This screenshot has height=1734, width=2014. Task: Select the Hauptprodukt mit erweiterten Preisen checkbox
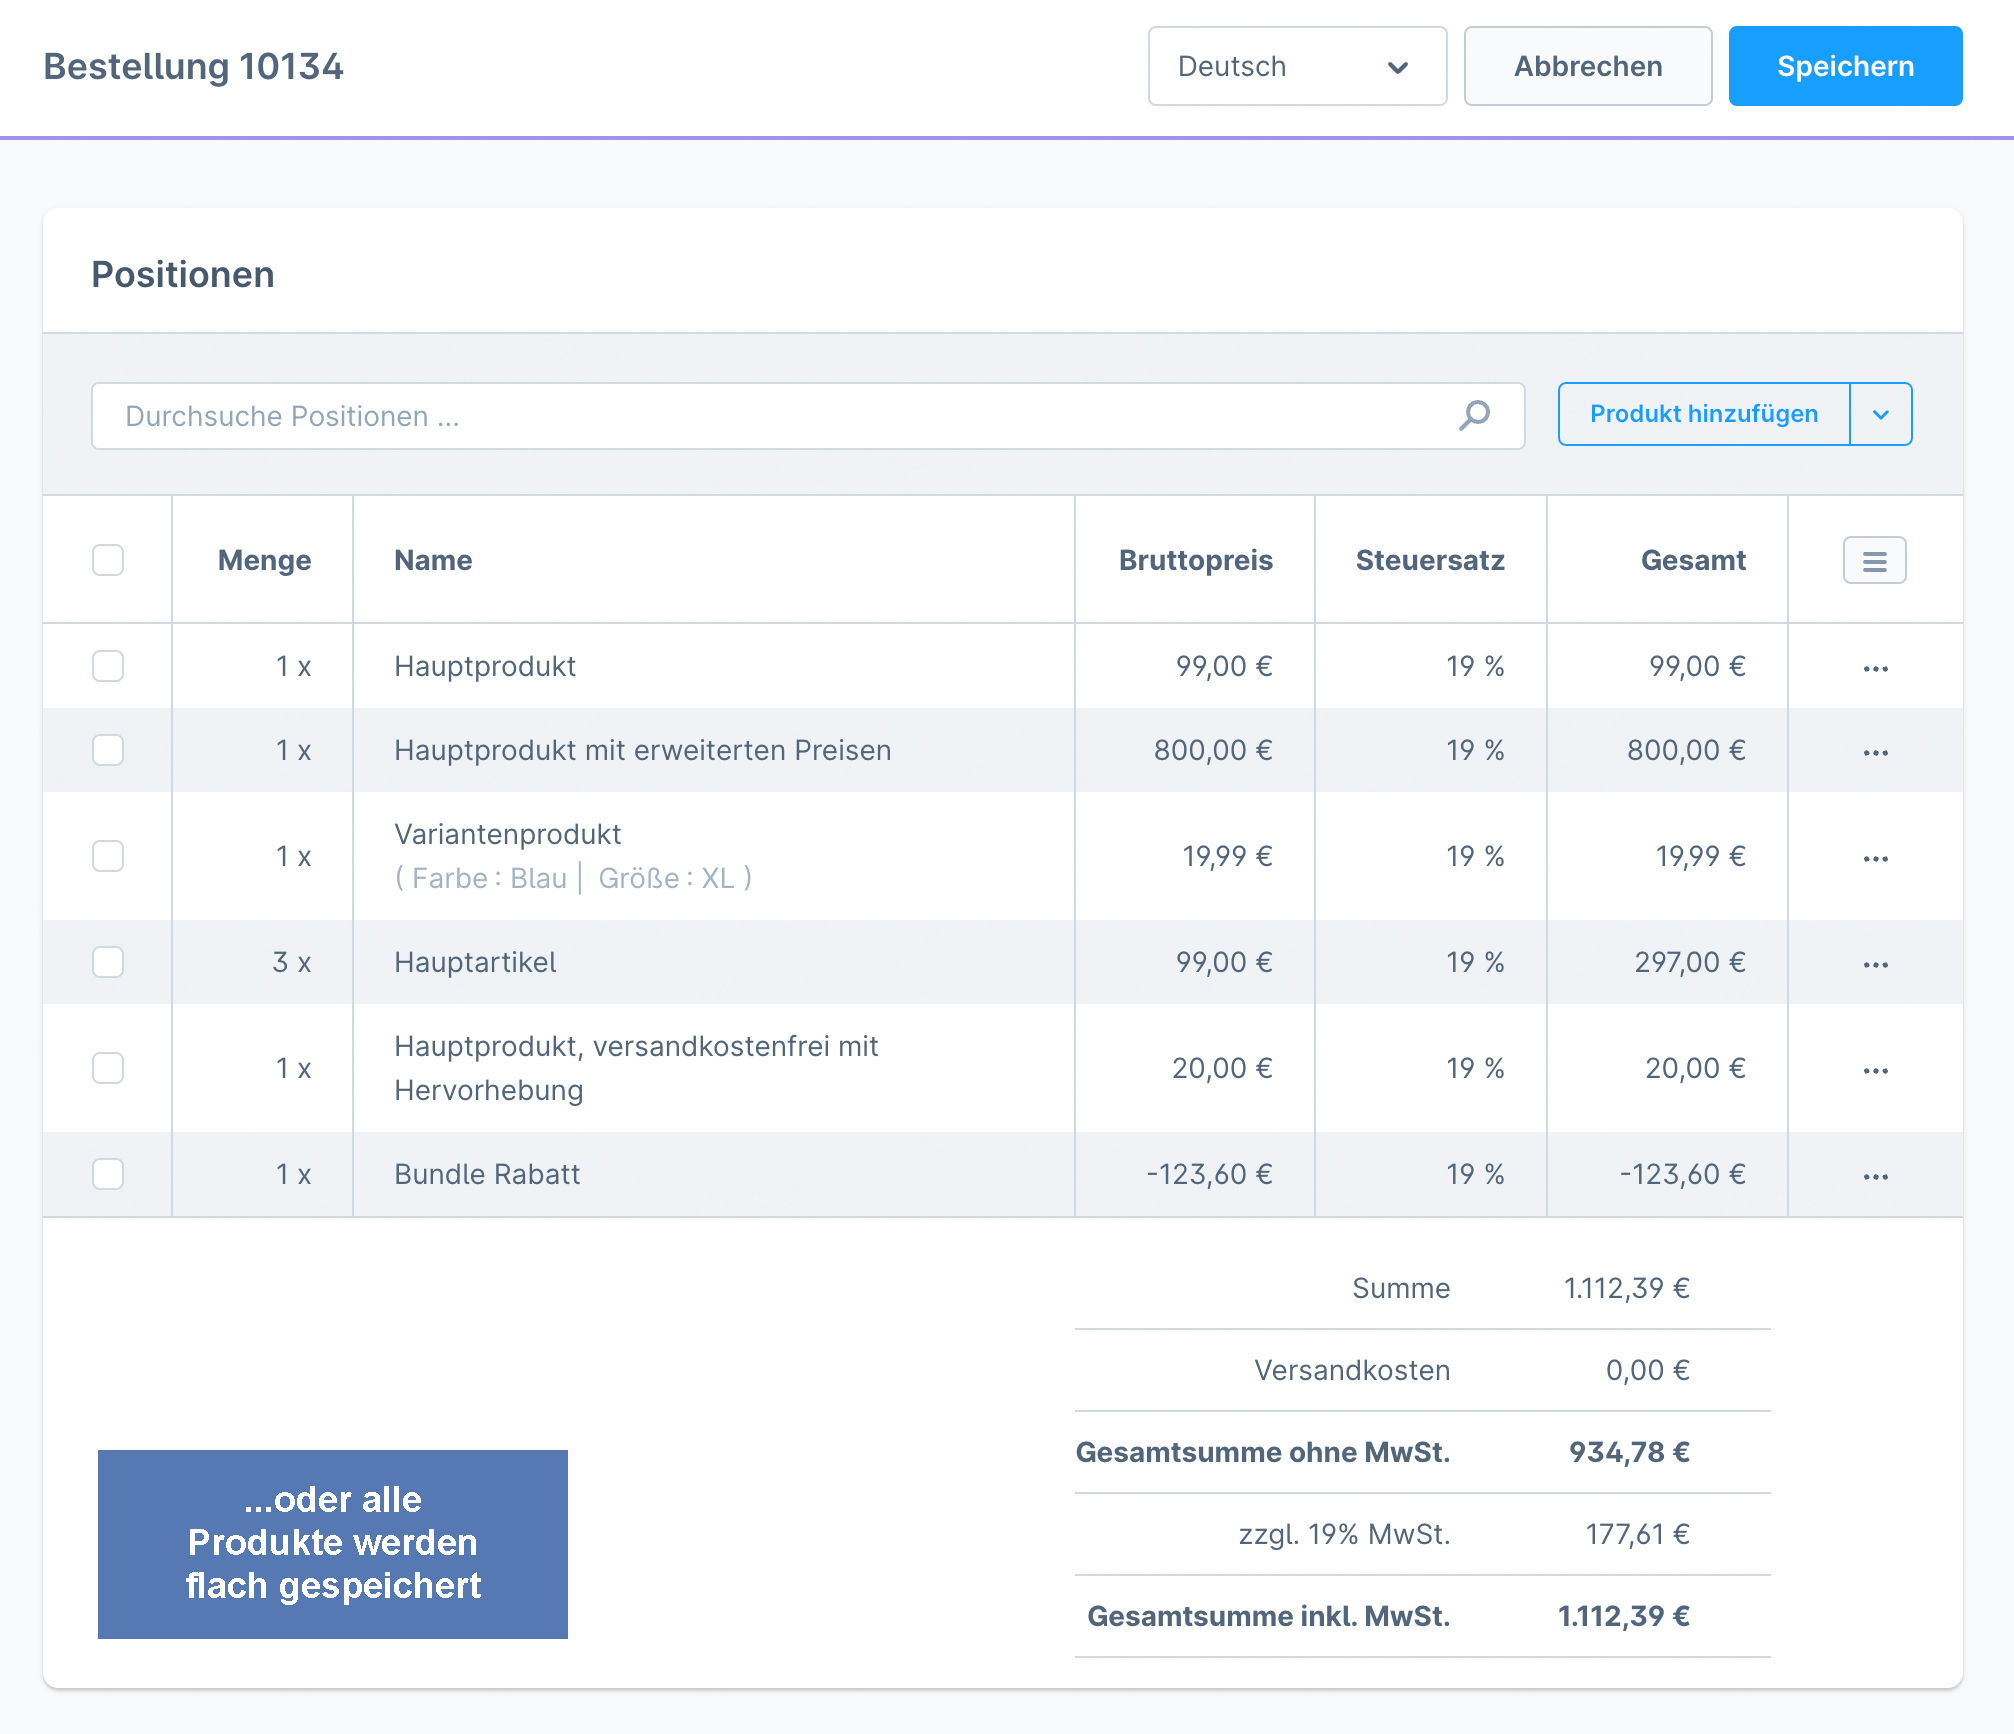click(108, 750)
